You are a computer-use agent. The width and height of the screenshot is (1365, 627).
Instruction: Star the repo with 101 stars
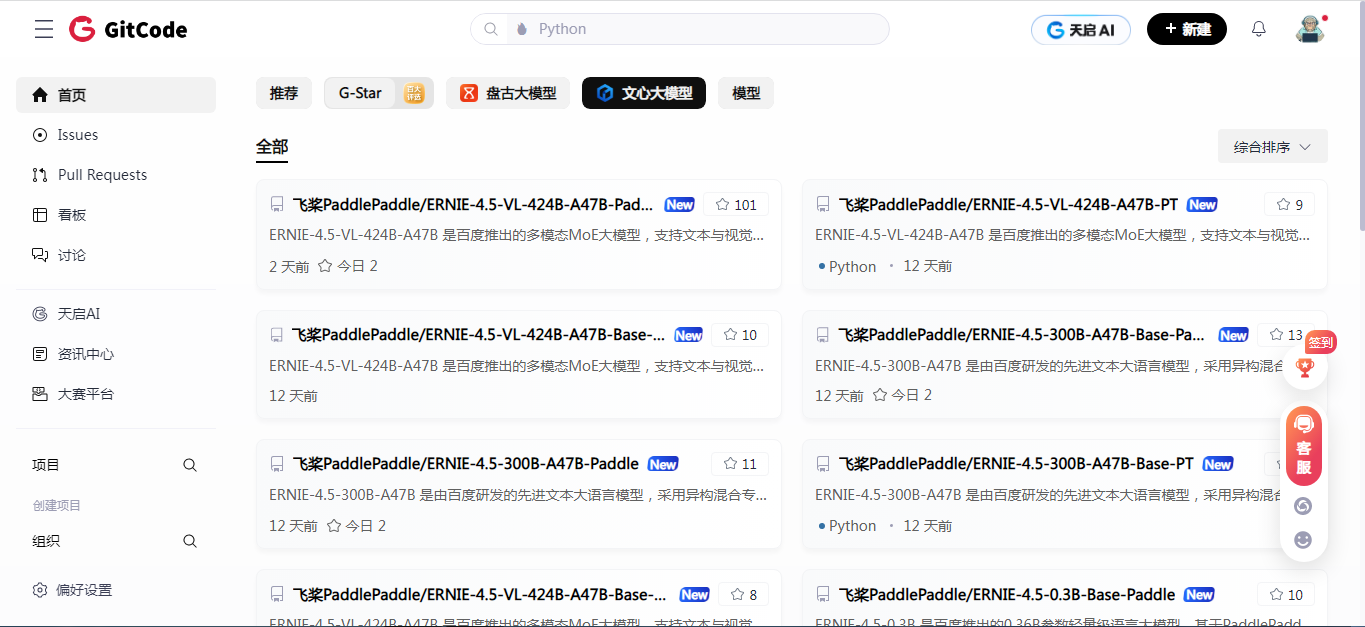736,205
